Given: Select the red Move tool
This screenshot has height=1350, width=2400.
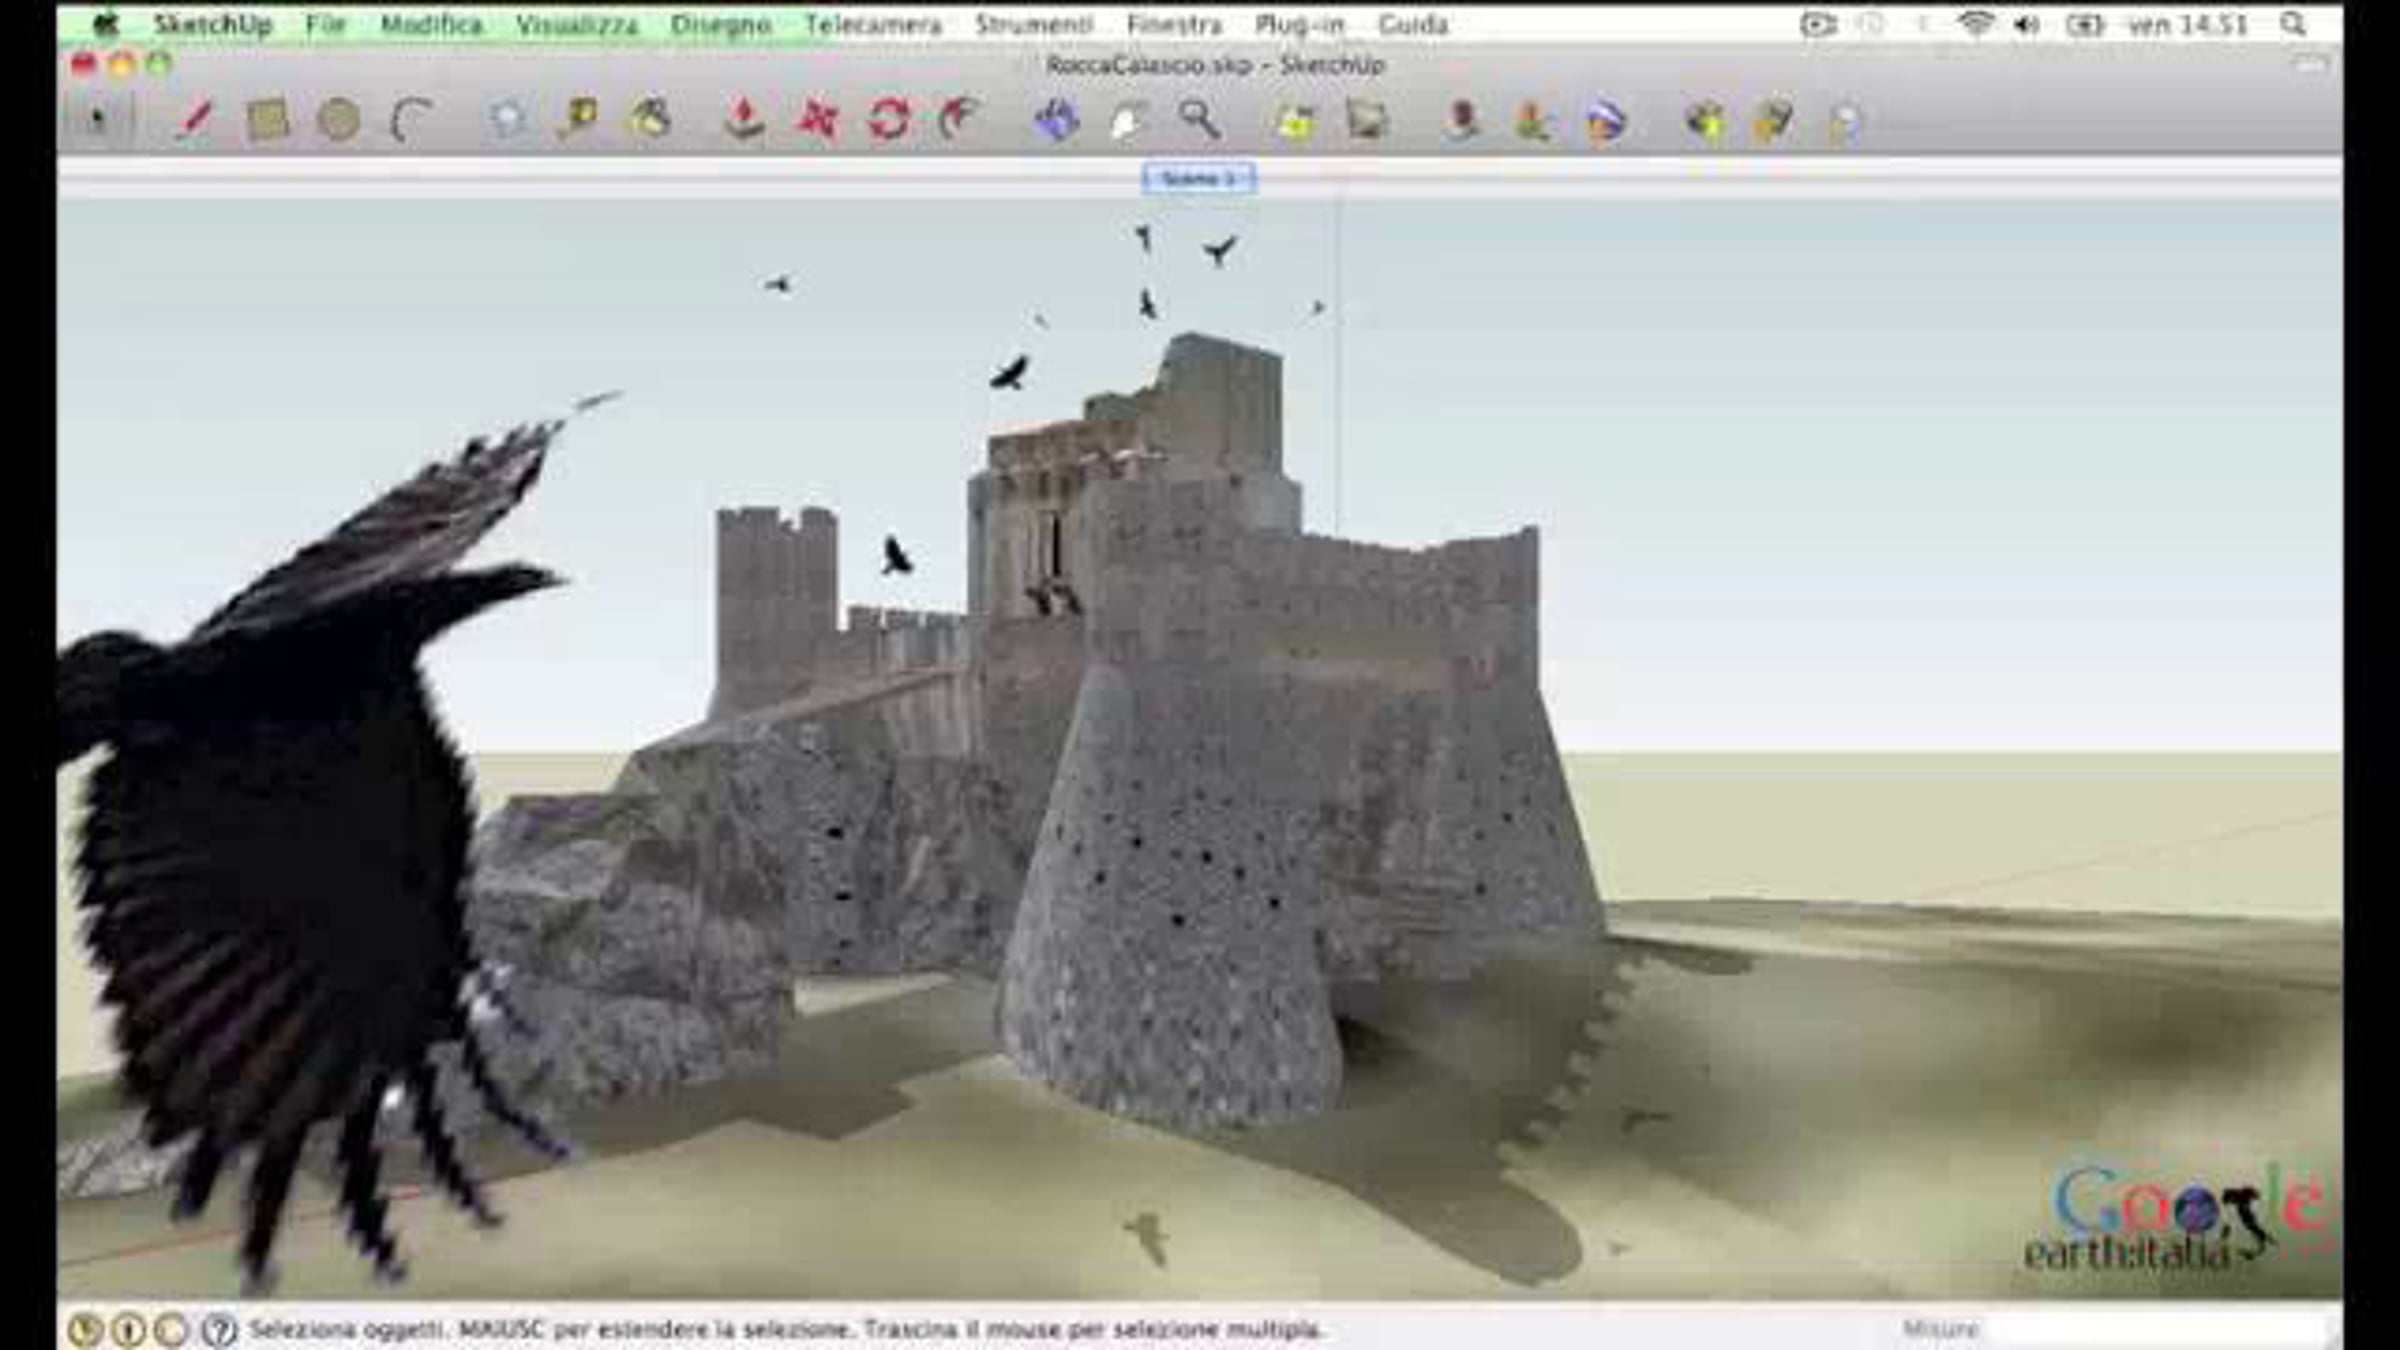Looking at the screenshot, I should coord(816,120).
